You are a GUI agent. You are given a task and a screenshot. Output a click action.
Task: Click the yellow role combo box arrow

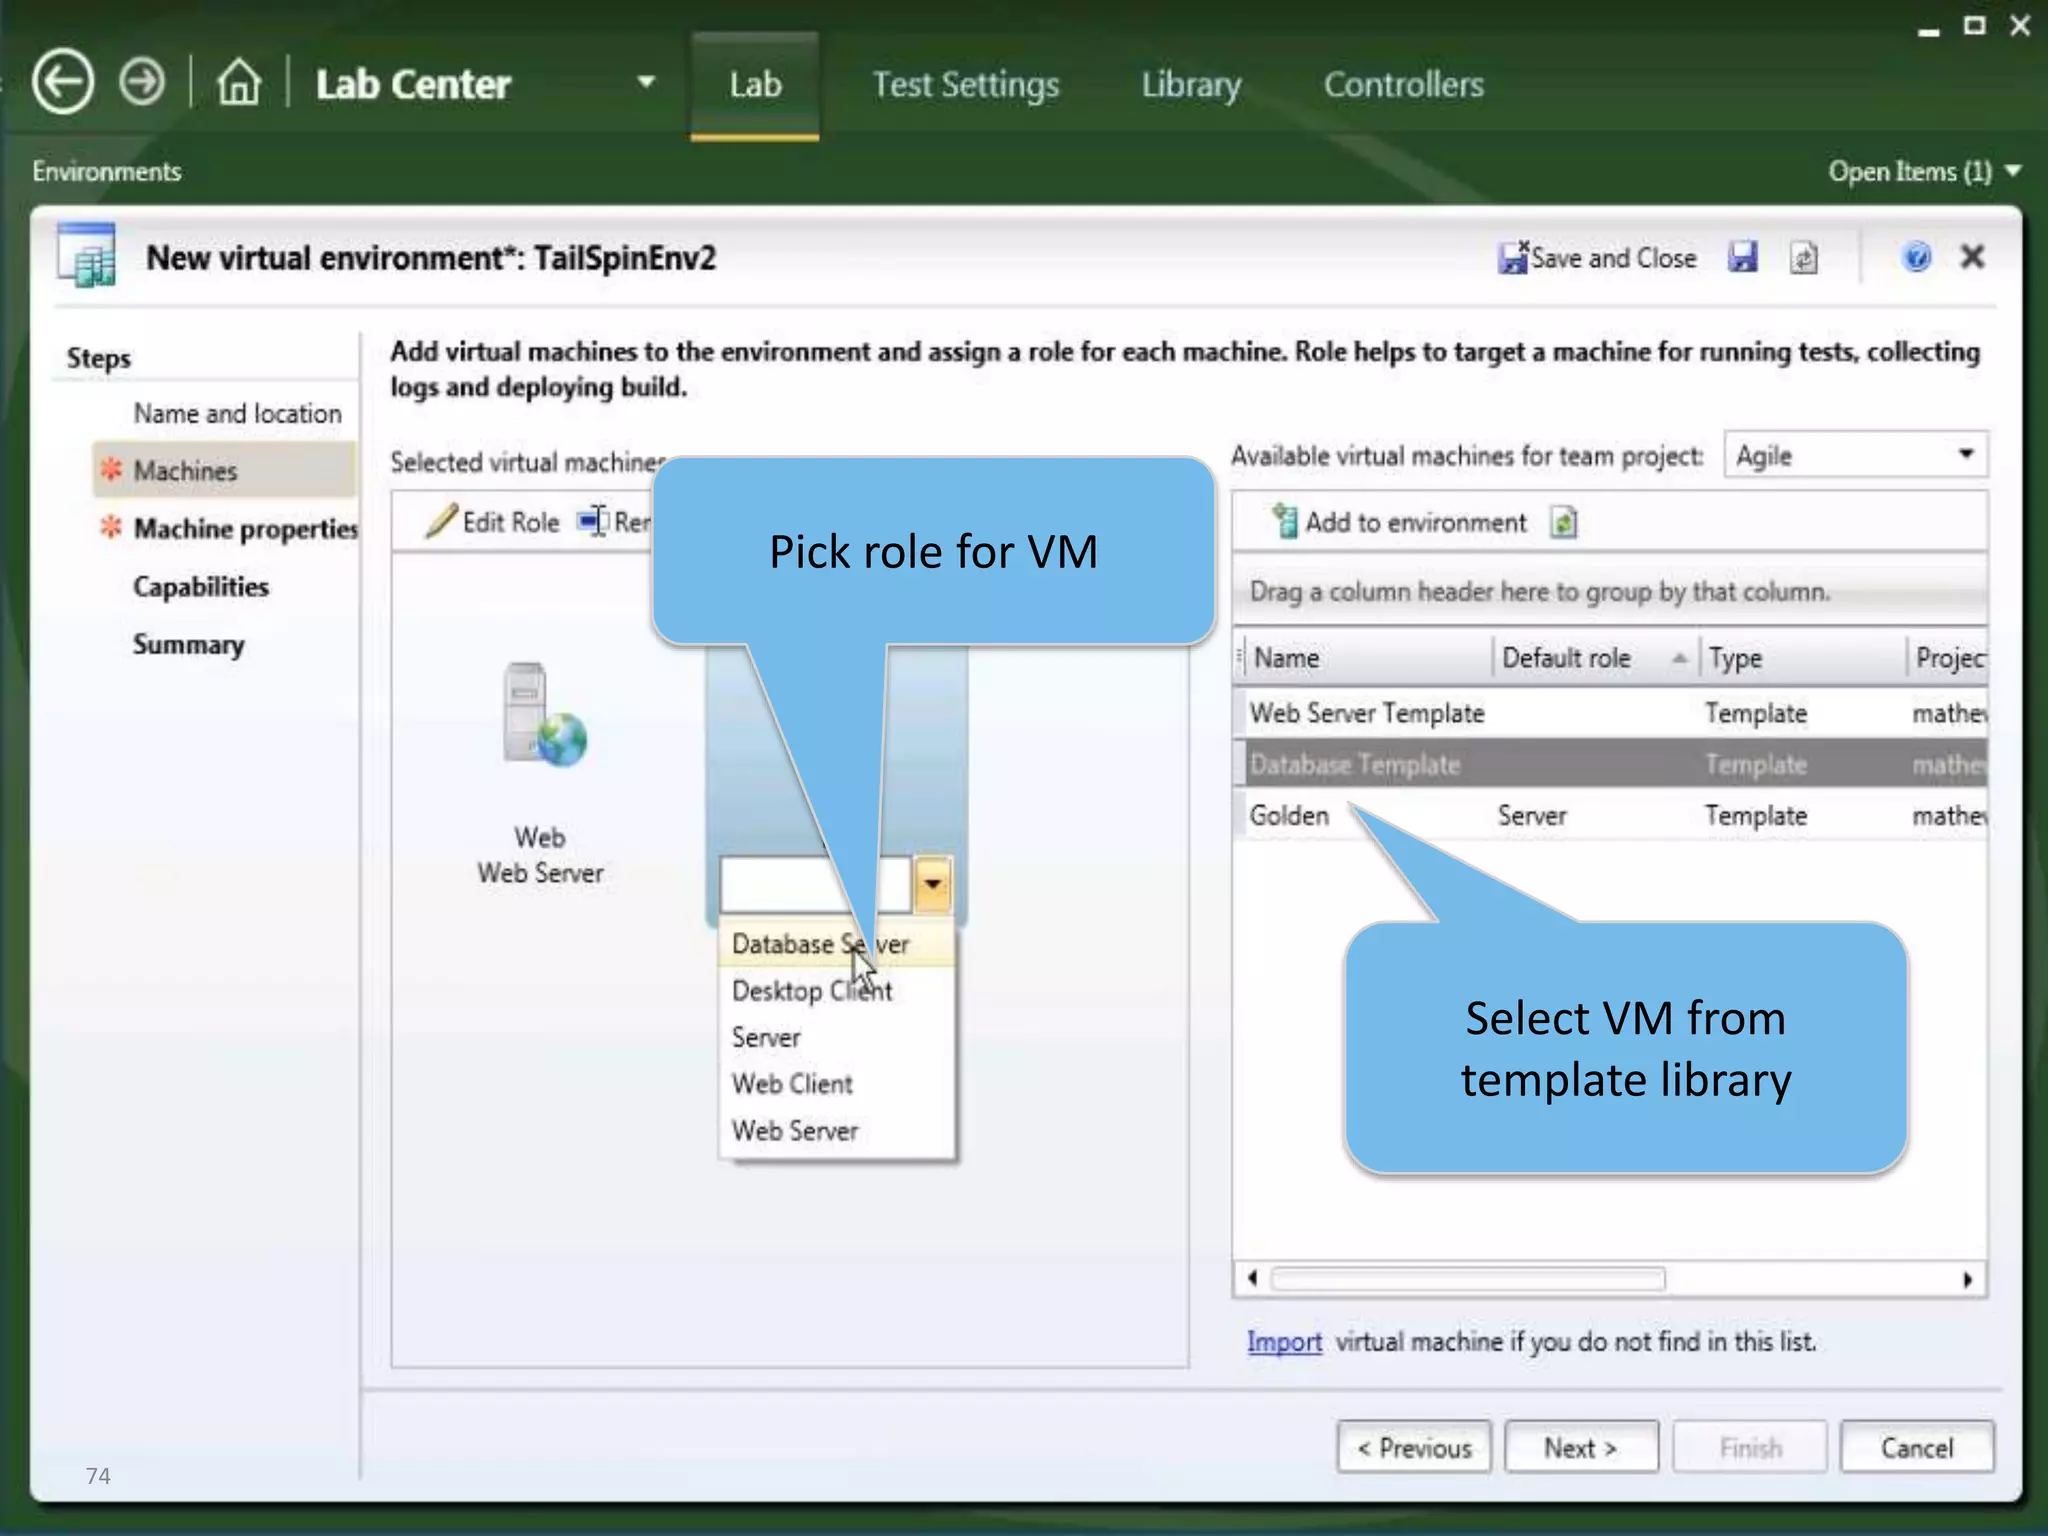coord(932,884)
